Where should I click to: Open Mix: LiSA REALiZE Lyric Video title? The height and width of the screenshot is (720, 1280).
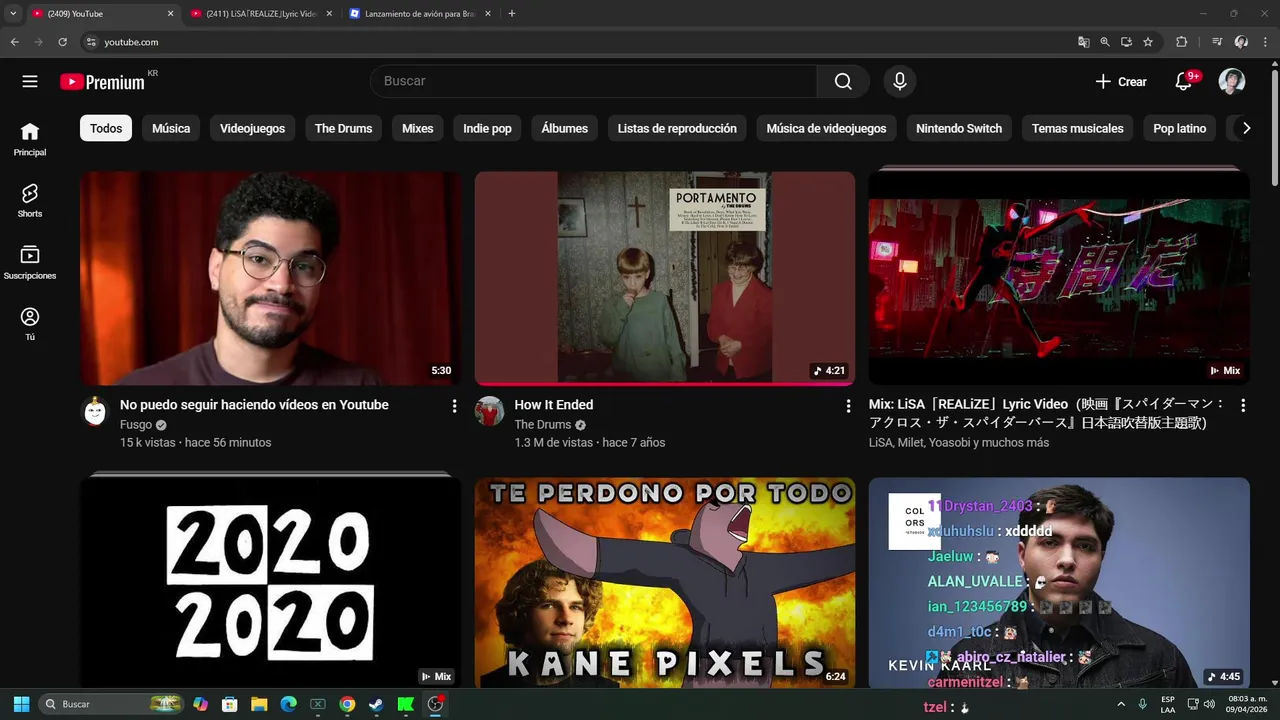[1047, 413]
